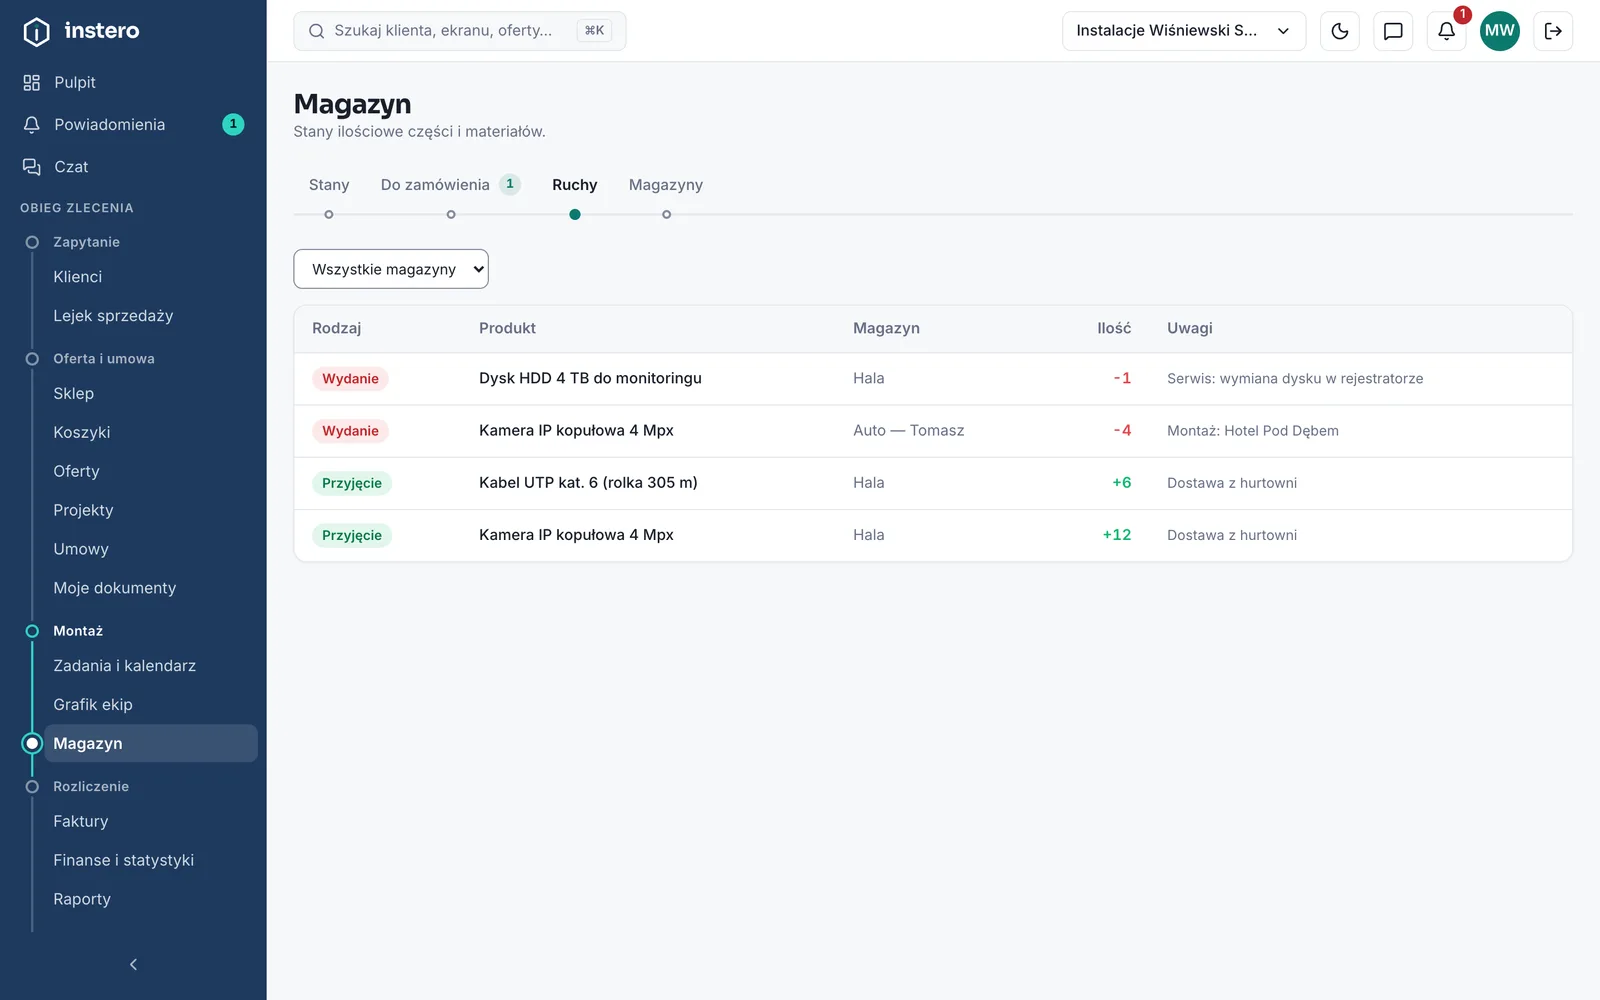Click the Pulpit dashboard icon in sidebar
The height and width of the screenshot is (1000, 1600).
tap(32, 82)
